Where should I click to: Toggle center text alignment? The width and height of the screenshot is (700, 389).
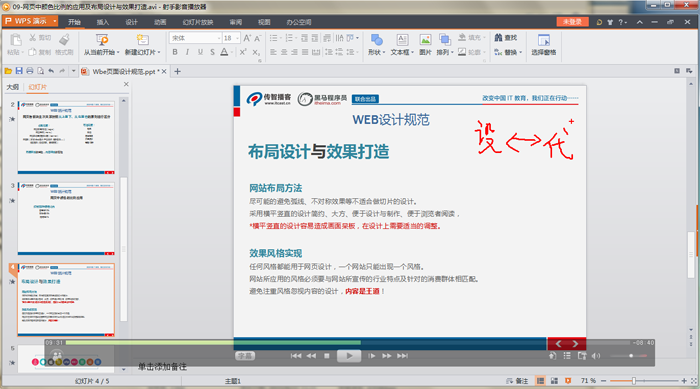coord(284,52)
